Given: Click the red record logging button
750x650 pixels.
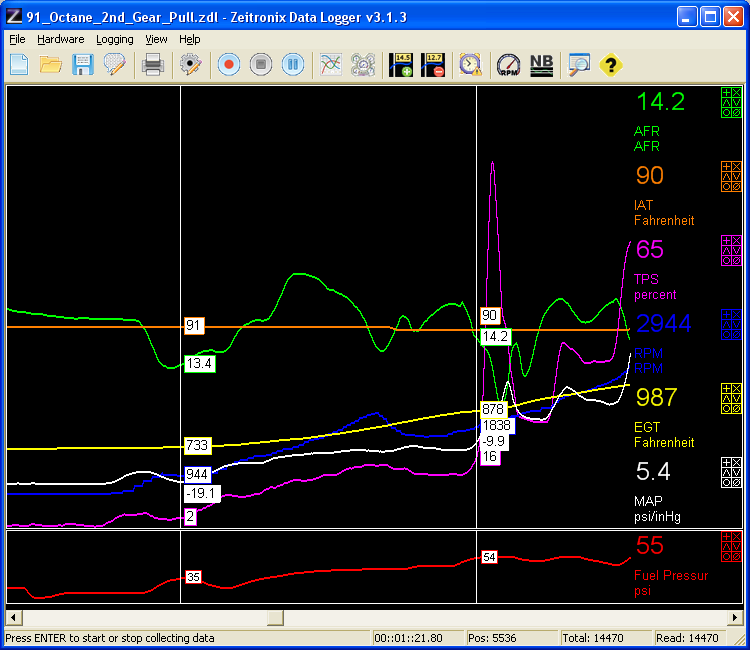Looking at the screenshot, I should pyautogui.click(x=229, y=65).
